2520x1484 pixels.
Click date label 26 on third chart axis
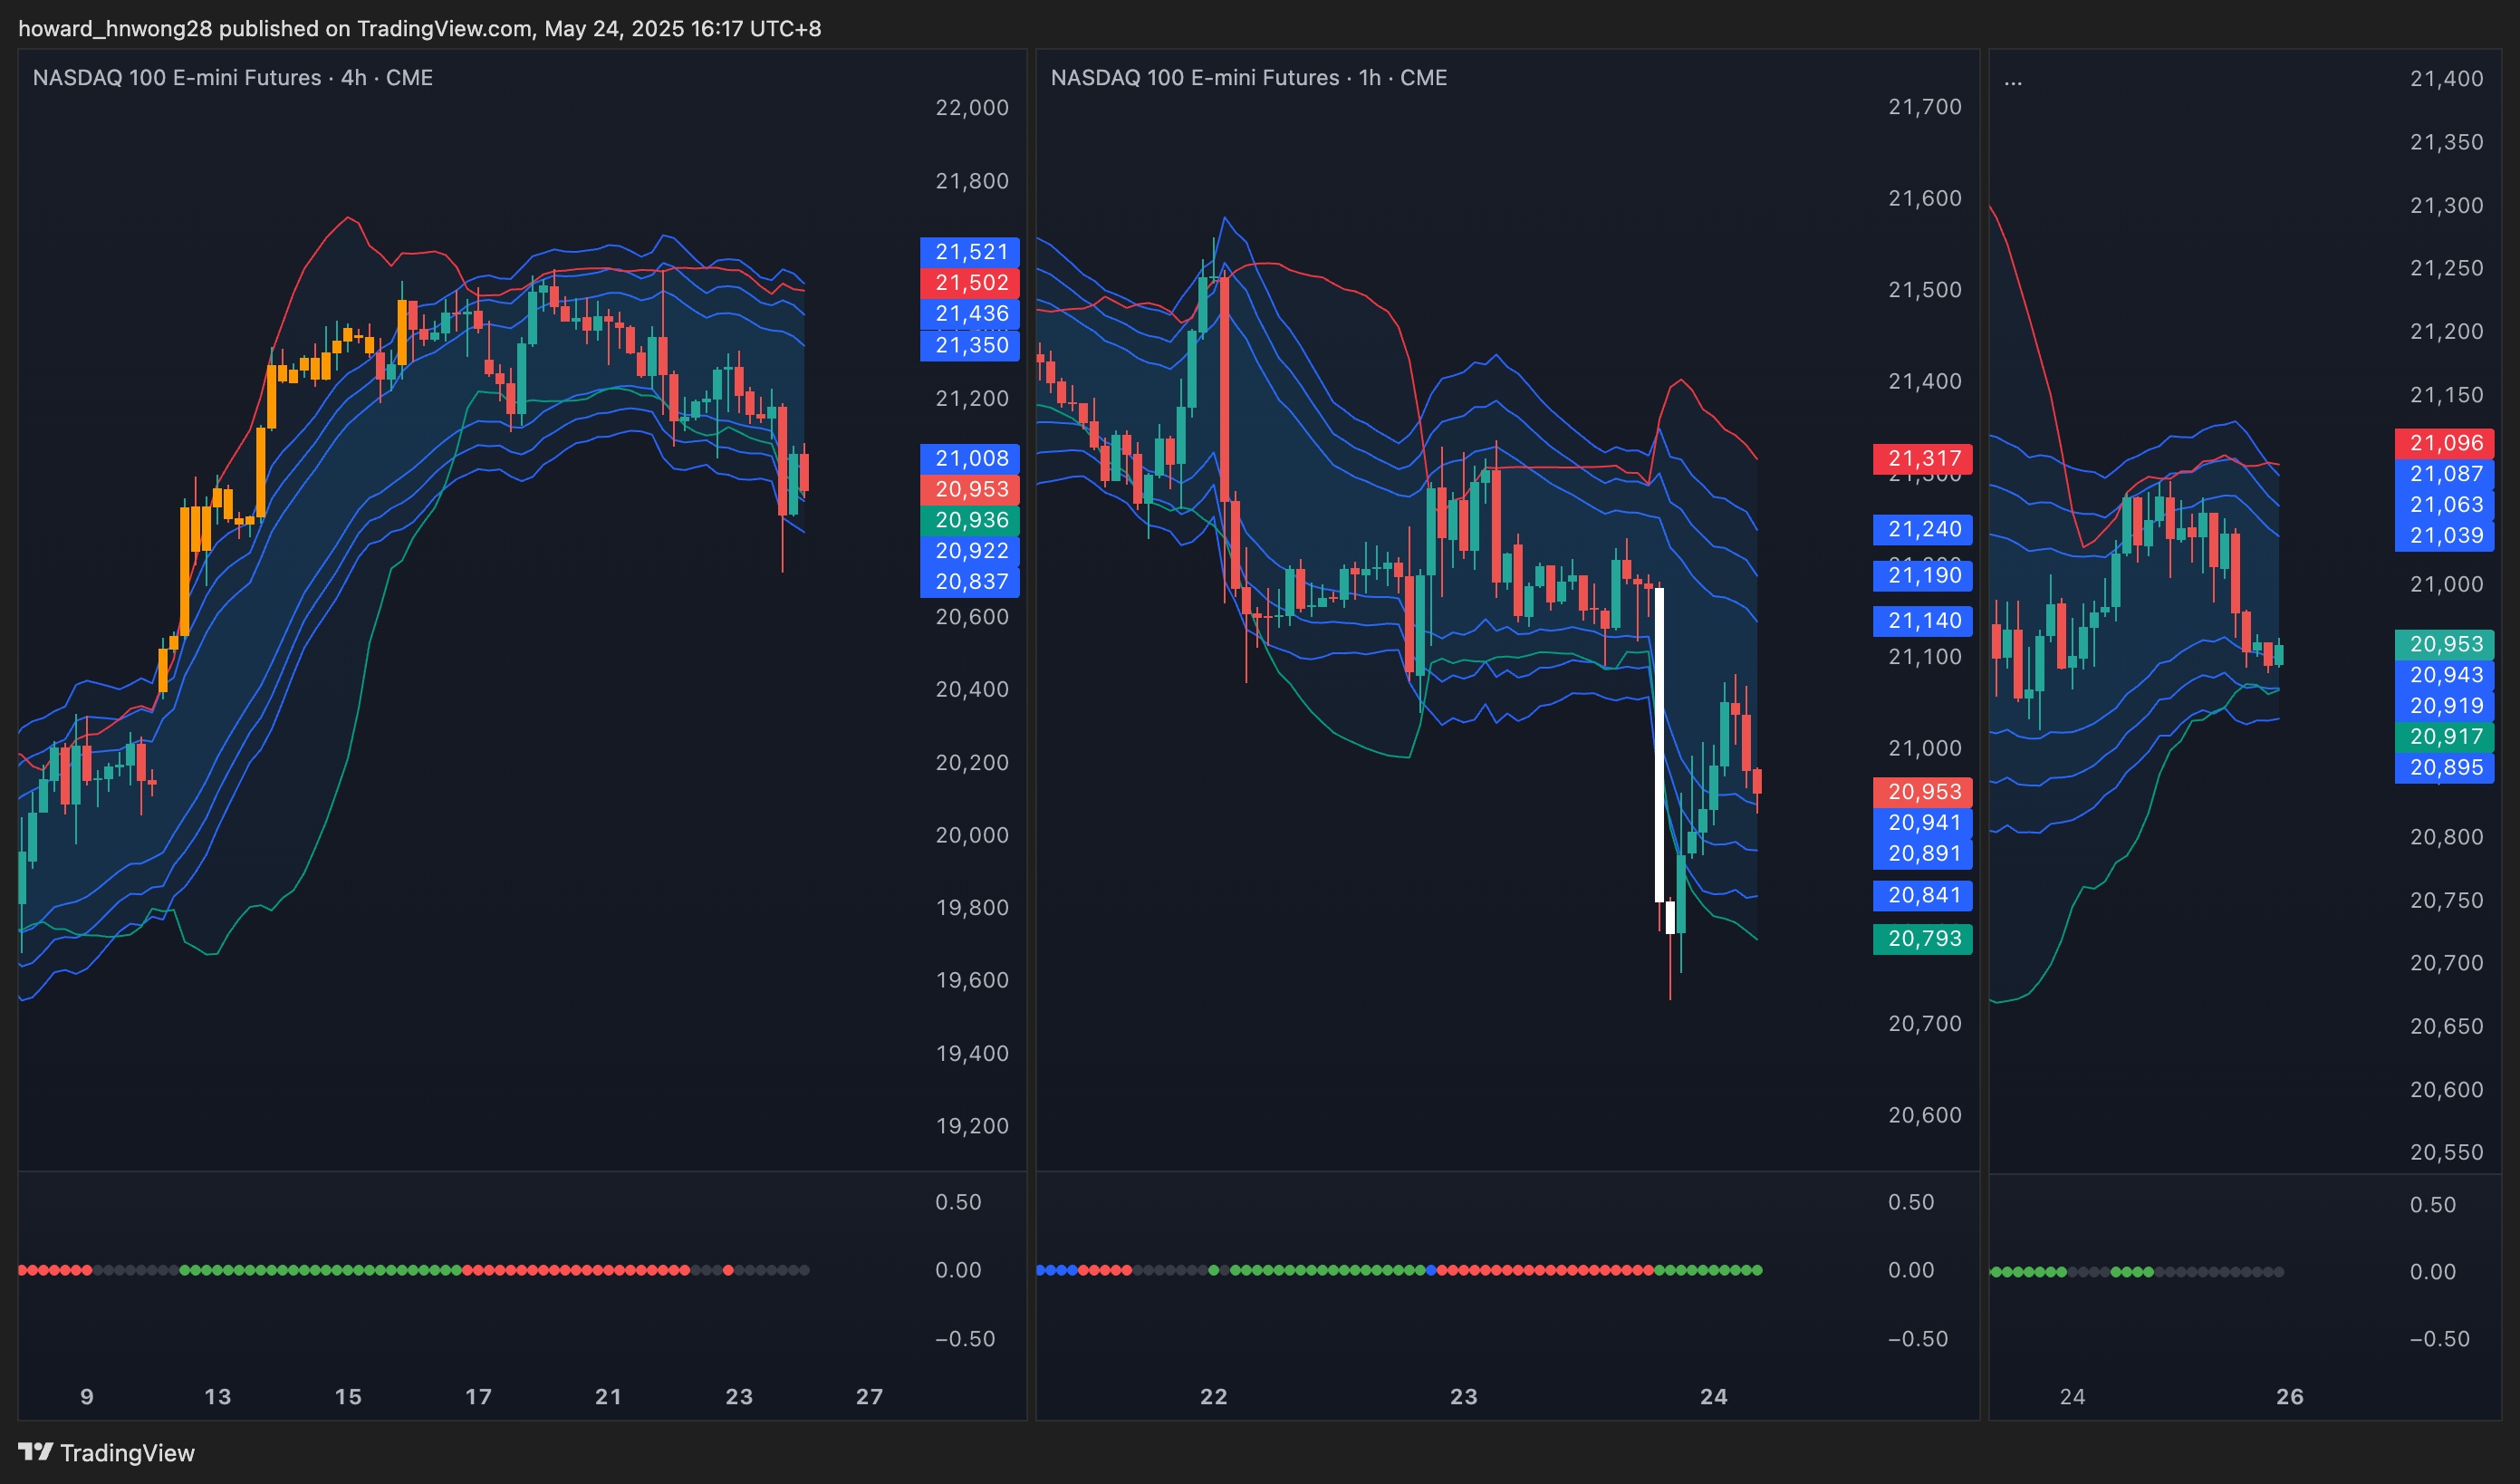pyautogui.click(x=2289, y=1397)
